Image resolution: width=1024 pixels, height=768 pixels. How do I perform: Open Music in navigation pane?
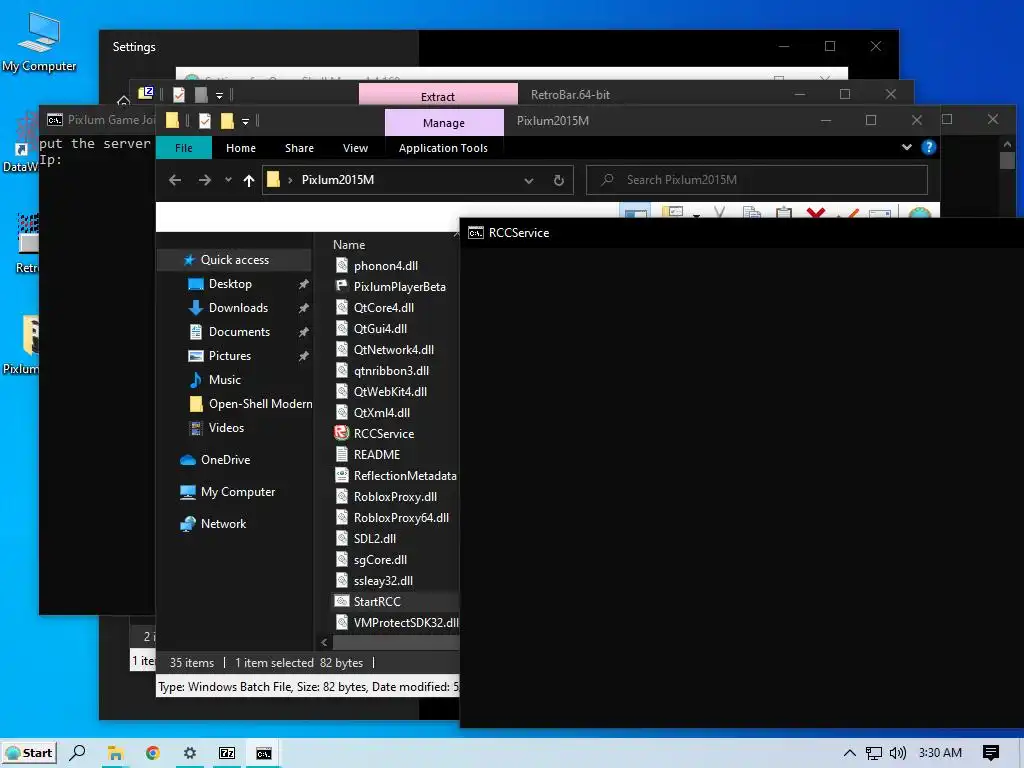point(225,380)
